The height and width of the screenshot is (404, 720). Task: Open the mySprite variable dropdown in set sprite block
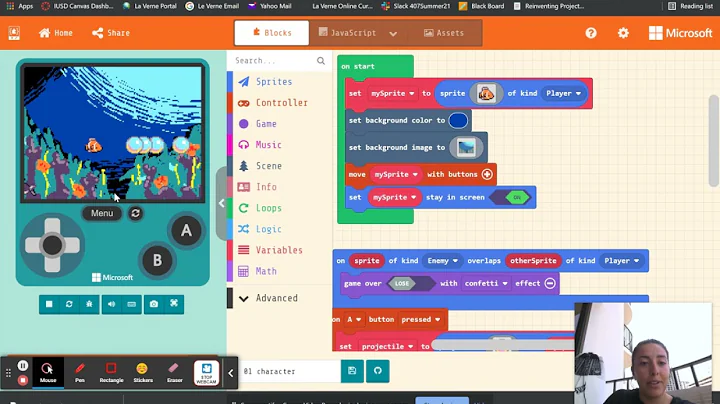pos(393,94)
